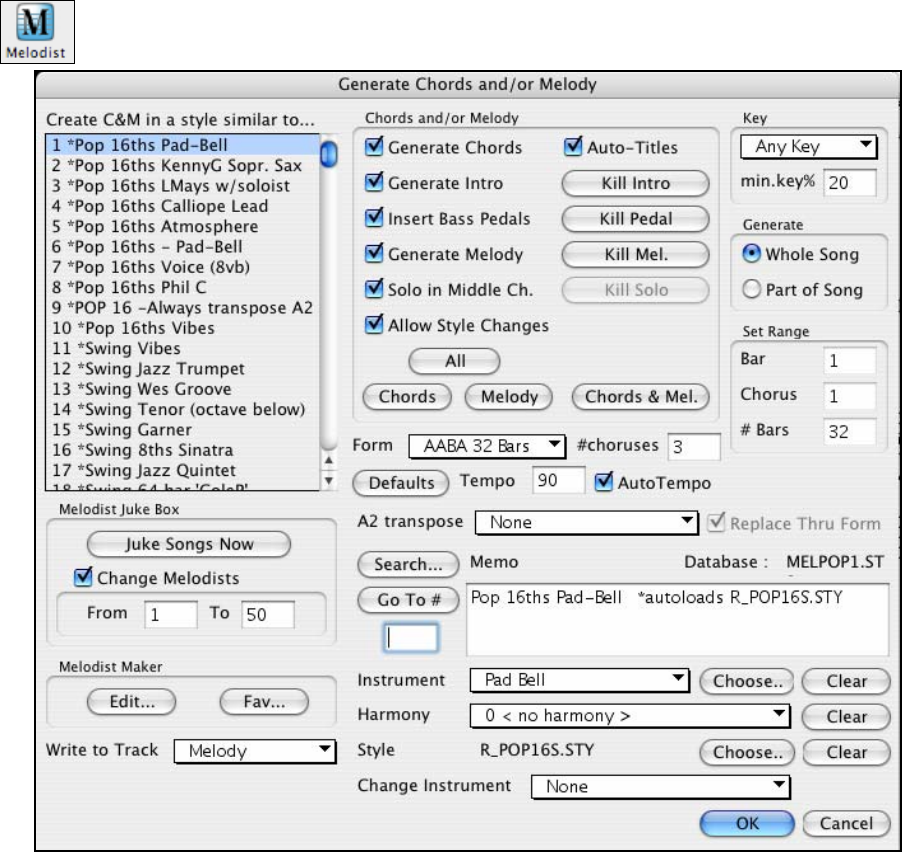Click the Kill Intro button
Image resolution: width=902 pixels, height=852 pixels.
pyautogui.click(x=636, y=183)
